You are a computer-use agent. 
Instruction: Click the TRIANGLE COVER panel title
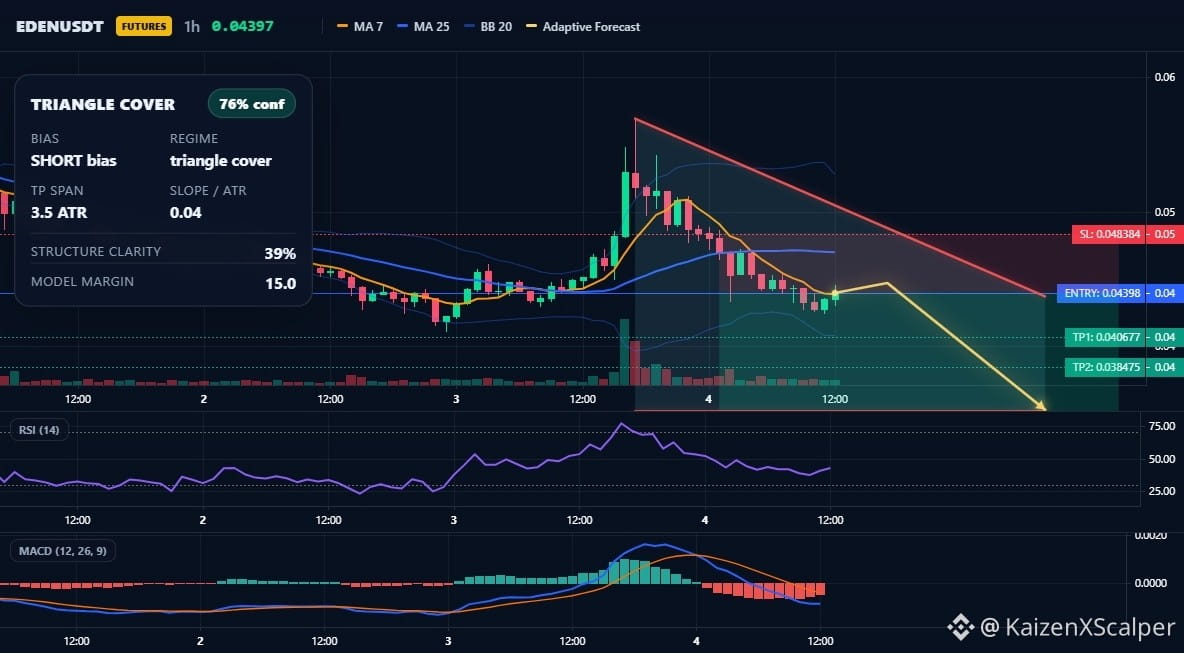103,104
